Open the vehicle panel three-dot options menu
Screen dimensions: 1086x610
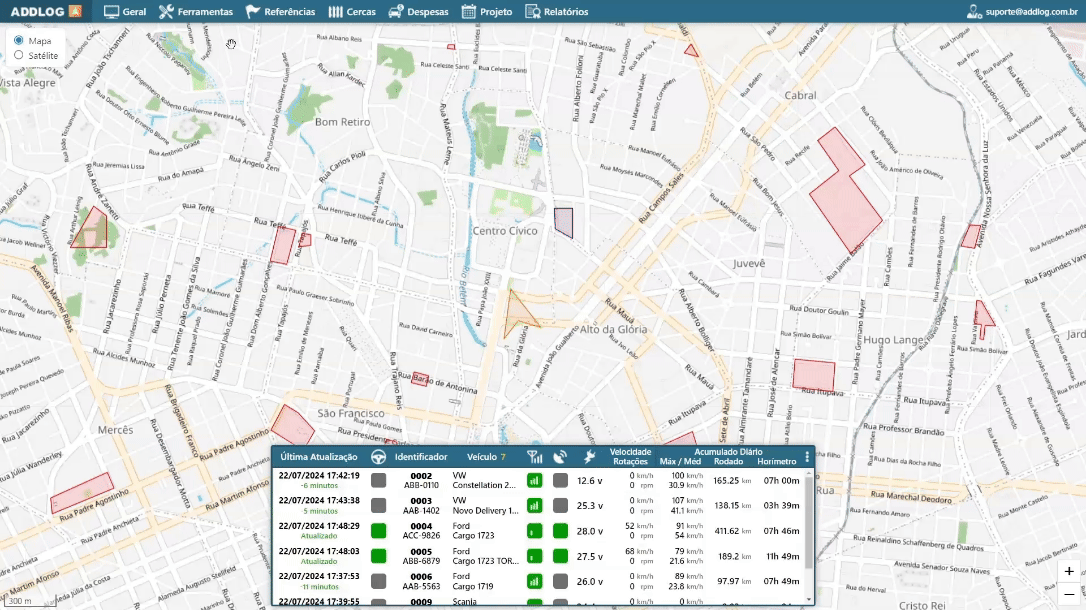807,457
